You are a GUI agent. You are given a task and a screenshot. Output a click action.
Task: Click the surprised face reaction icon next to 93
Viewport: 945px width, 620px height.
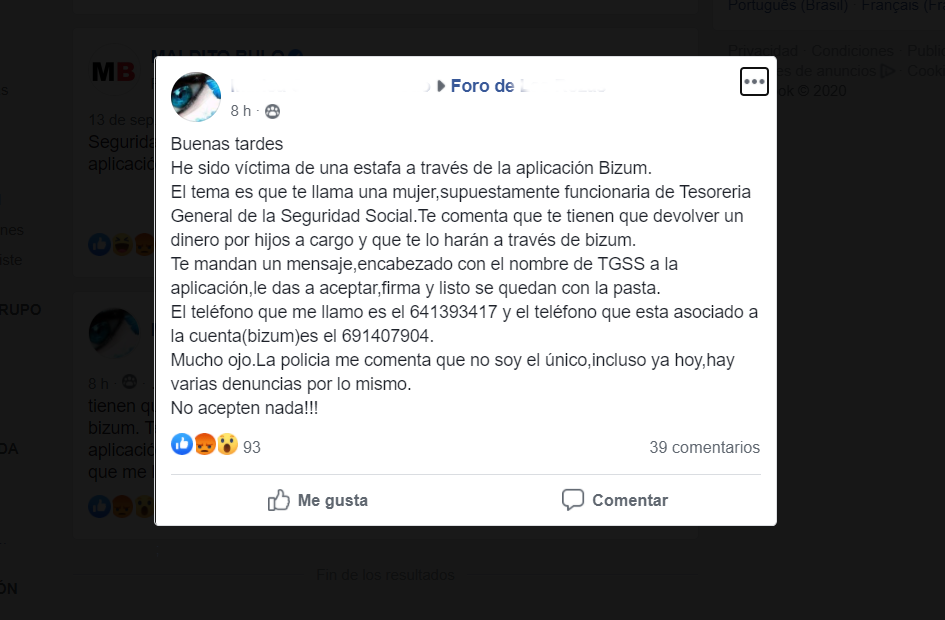tap(227, 445)
